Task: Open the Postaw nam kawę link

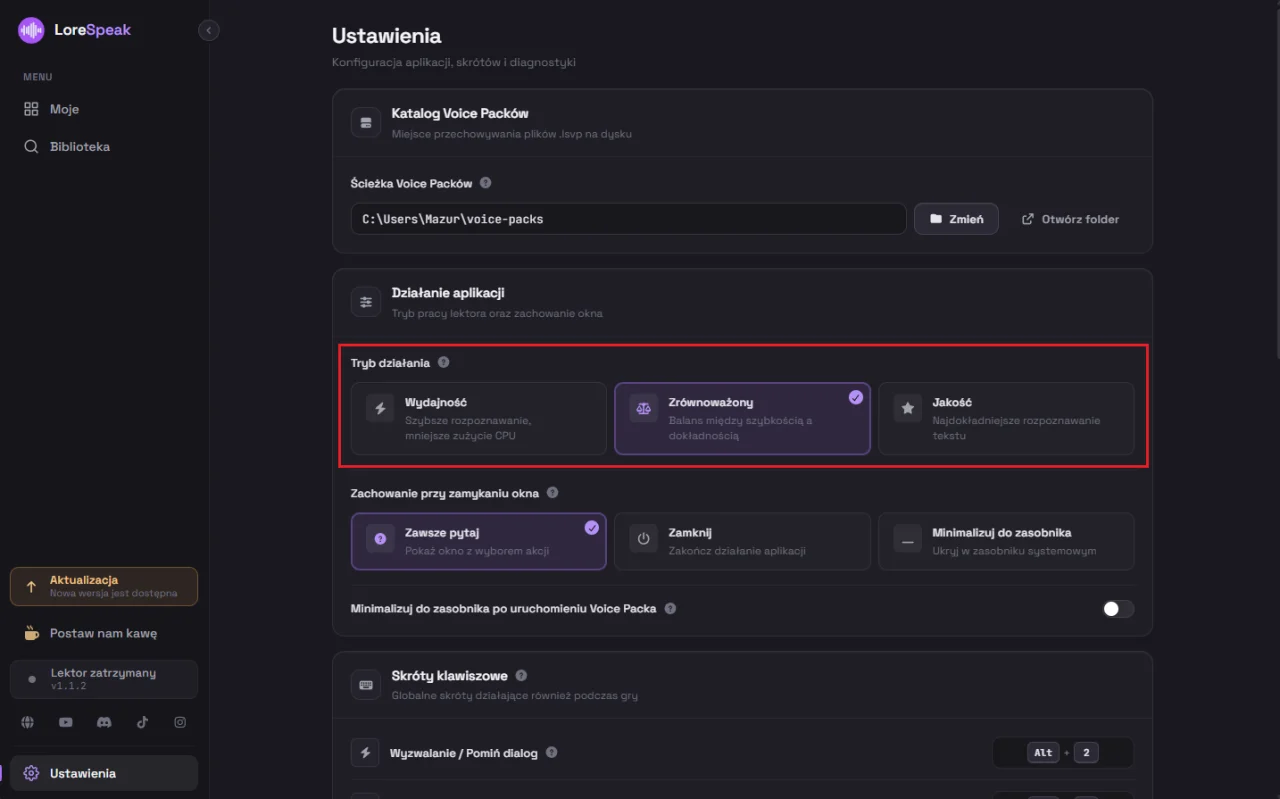Action: click(x=104, y=633)
